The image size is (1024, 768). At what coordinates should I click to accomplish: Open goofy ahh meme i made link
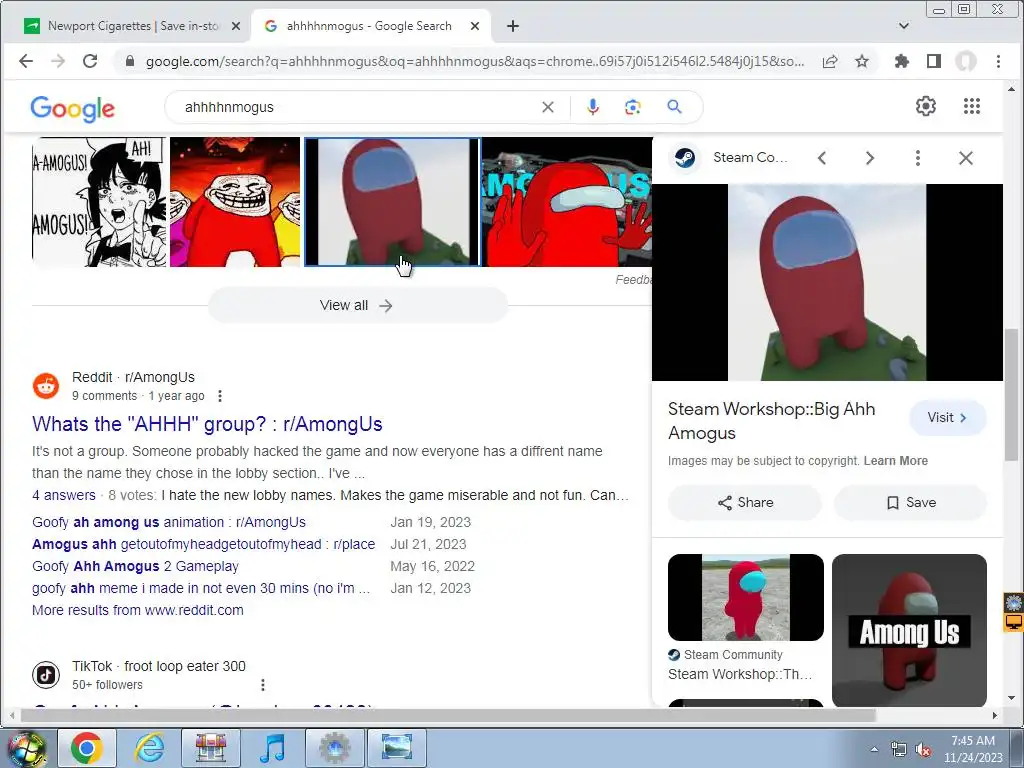click(201, 588)
